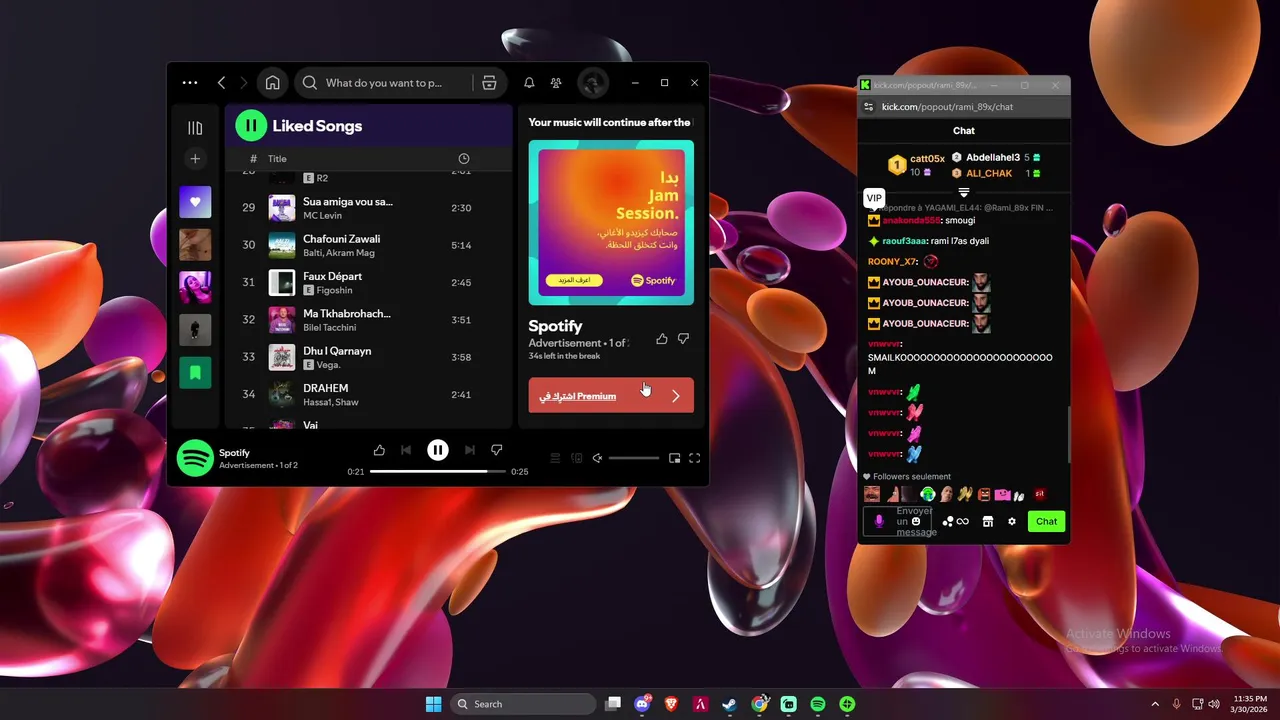
Task: Open Spotify What's New notifications bell
Action: coord(529,83)
